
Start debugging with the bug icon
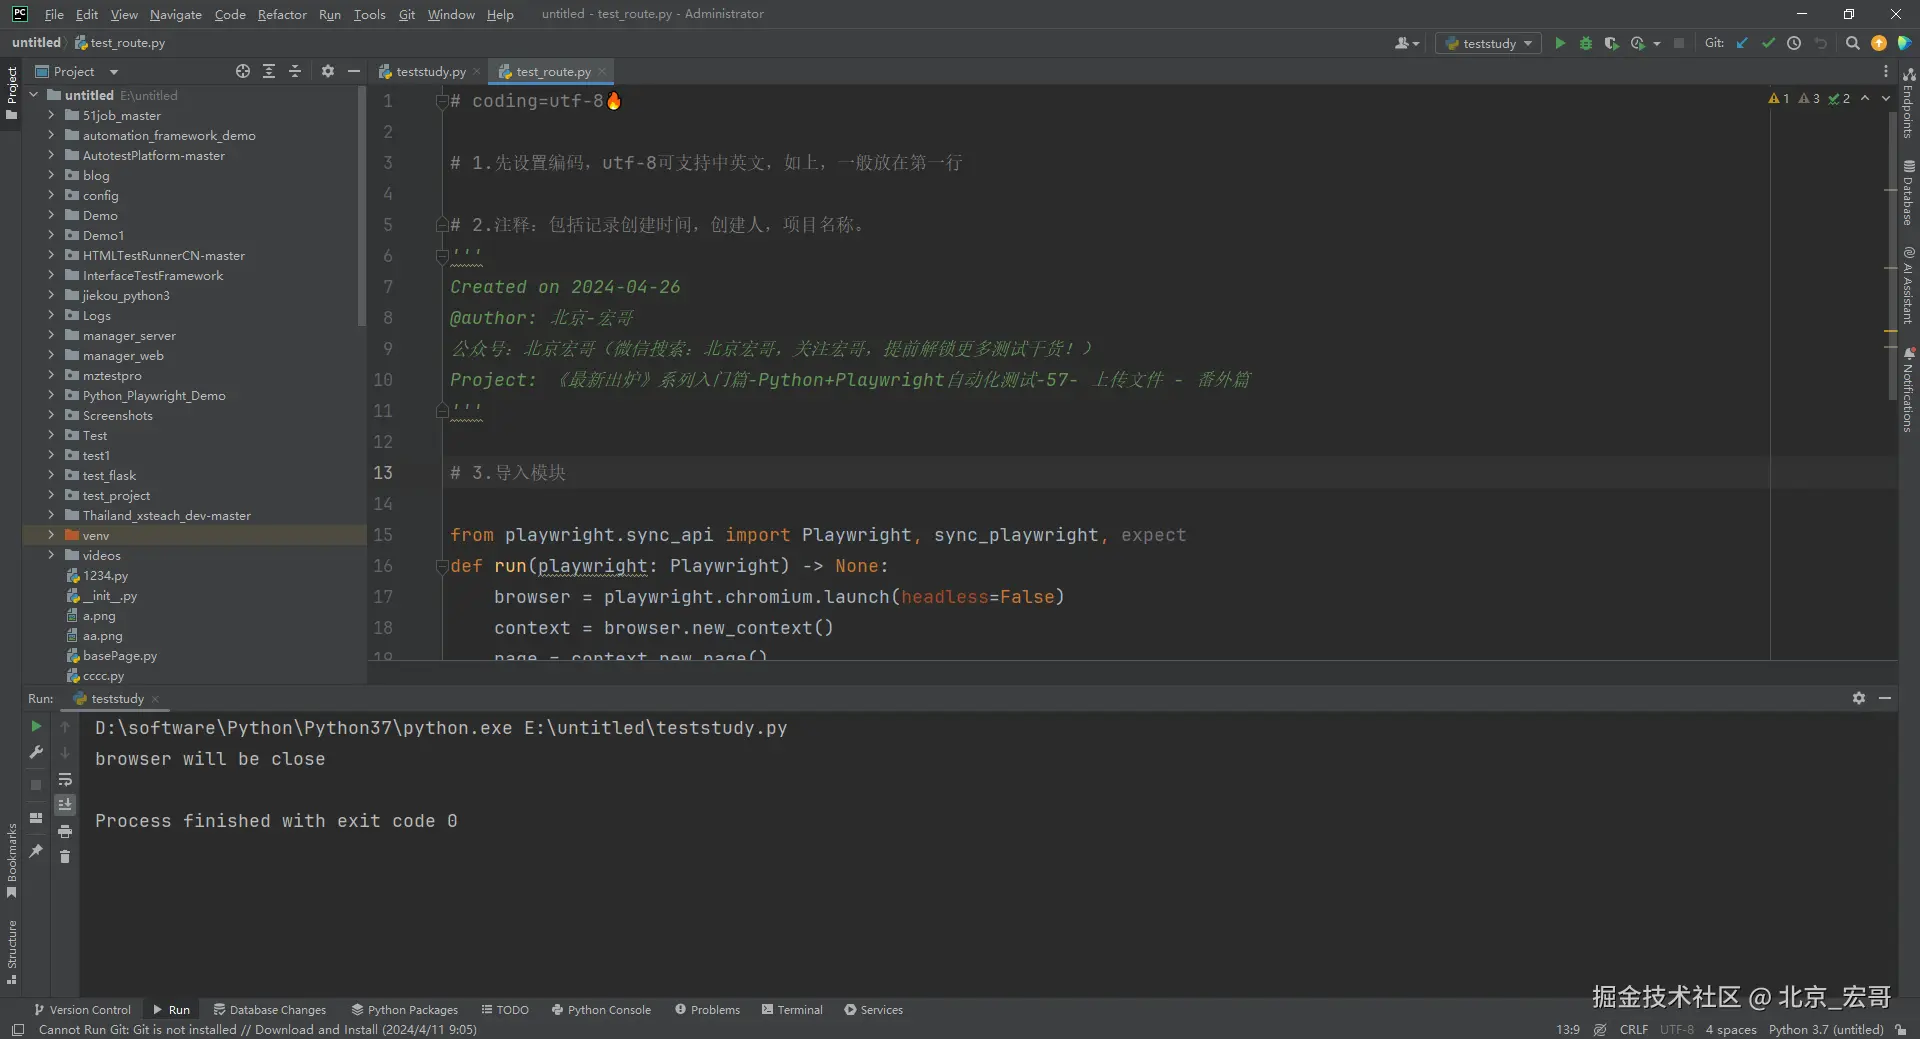point(1586,43)
